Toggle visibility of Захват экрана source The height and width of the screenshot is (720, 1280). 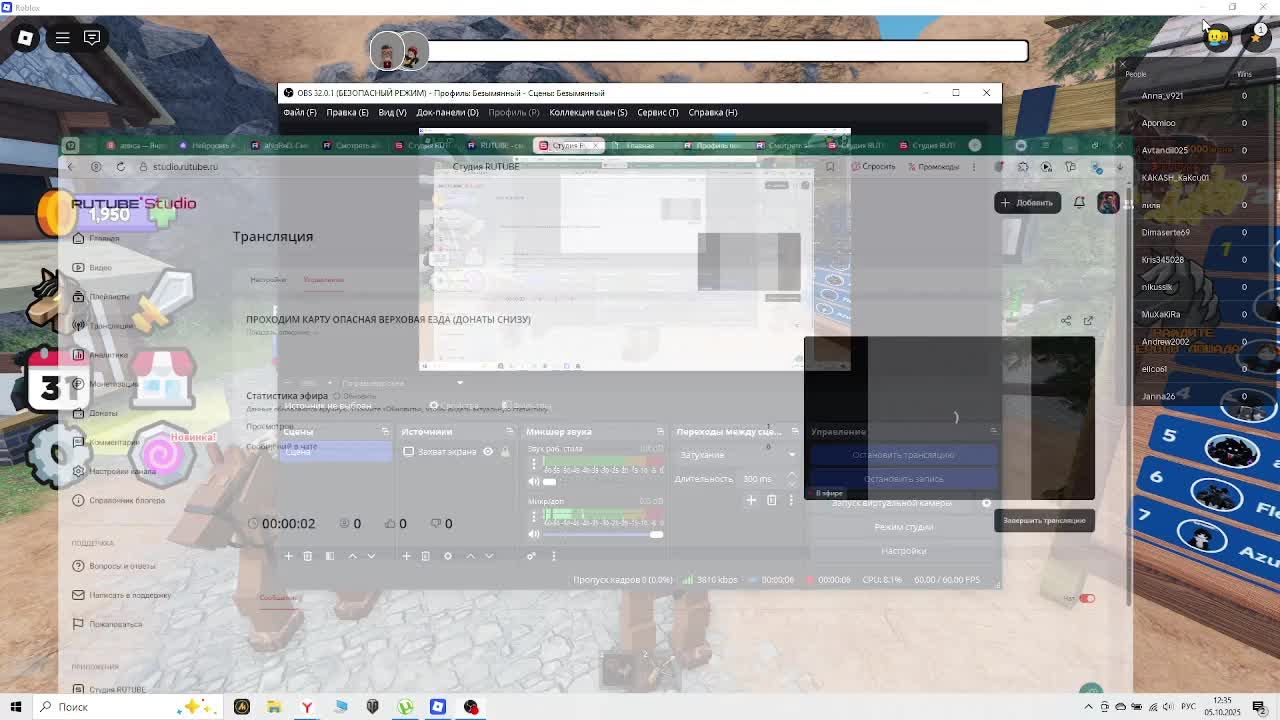tap(488, 452)
